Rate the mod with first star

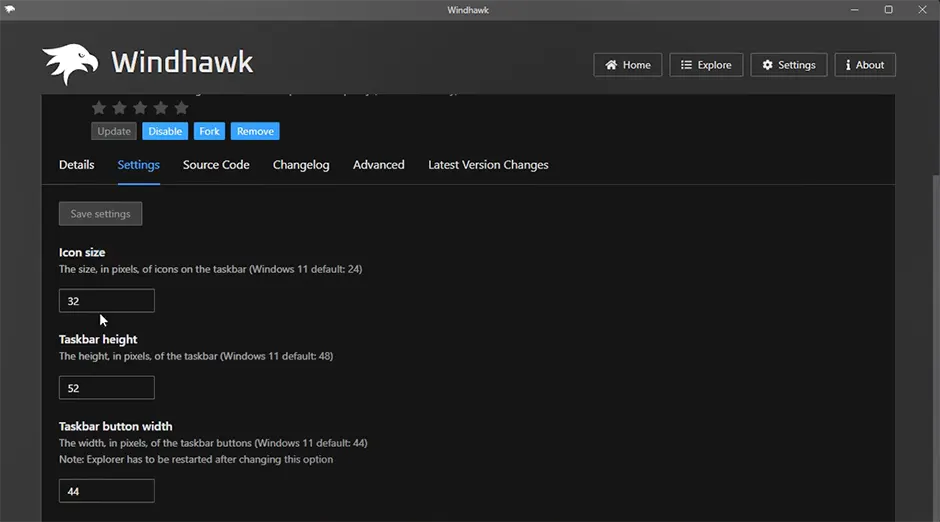pyautogui.click(x=99, y=108)
